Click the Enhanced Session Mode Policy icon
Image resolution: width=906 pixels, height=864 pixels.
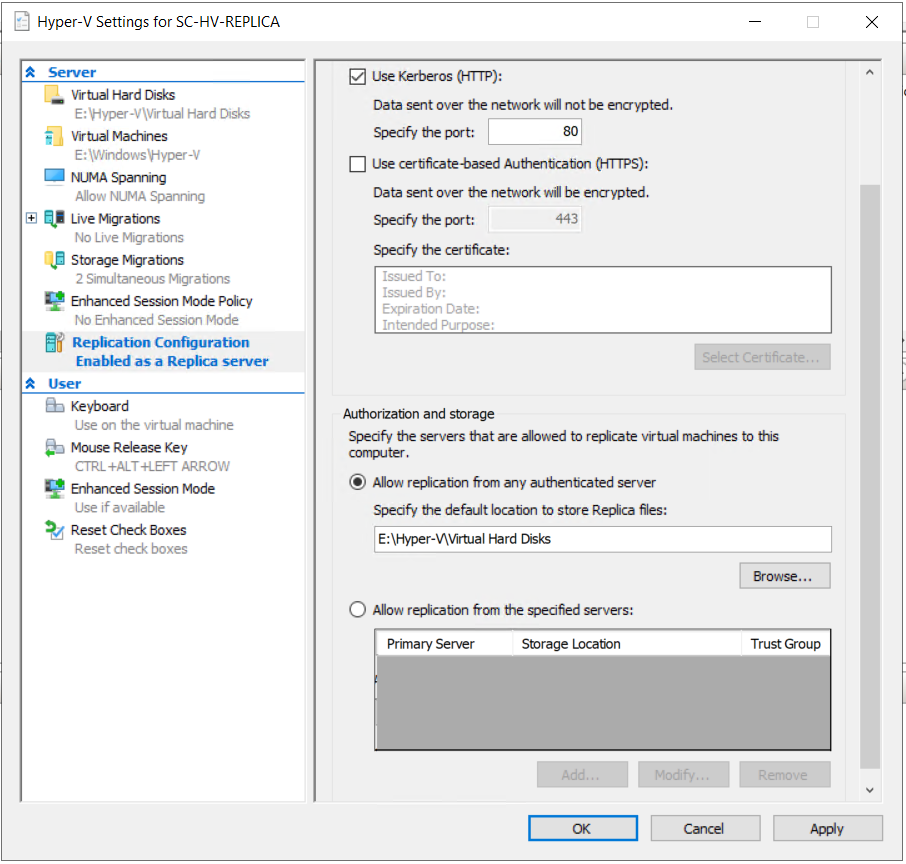(54, 301)
